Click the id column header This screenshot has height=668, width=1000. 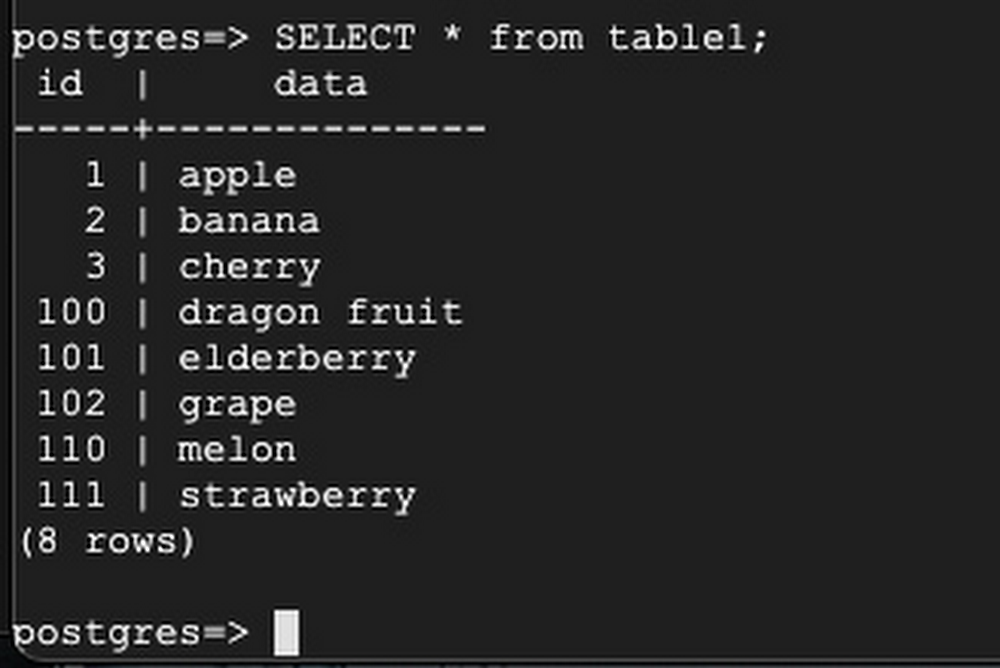tap(60, 83)
